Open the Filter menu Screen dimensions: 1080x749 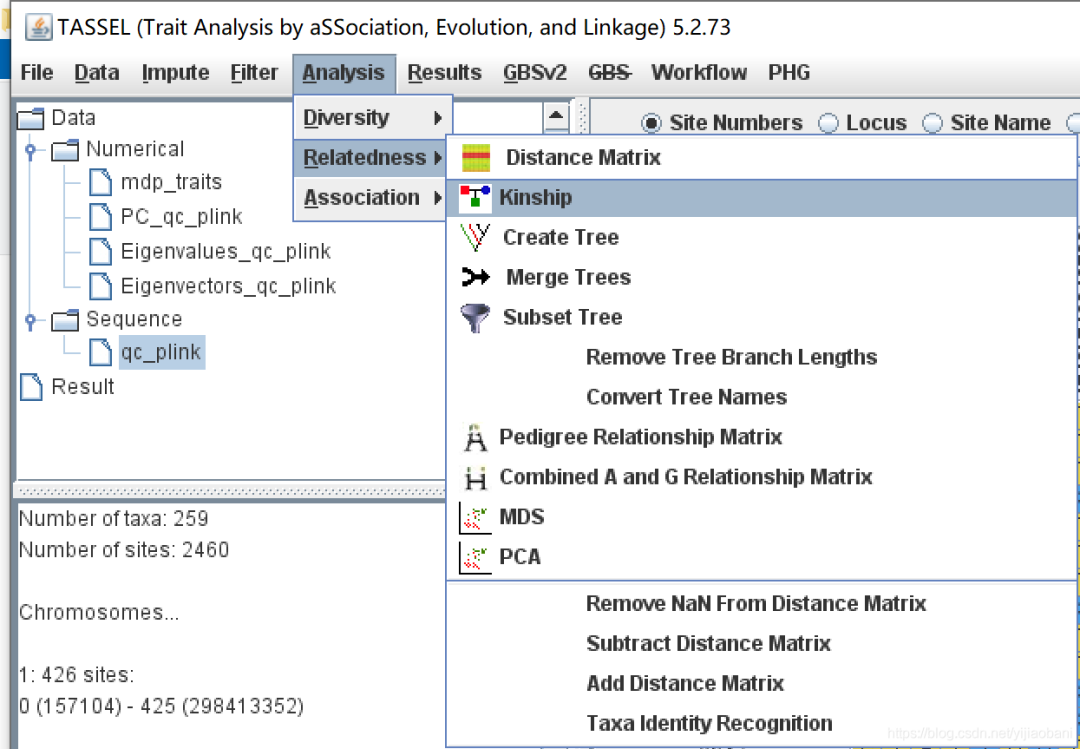254,72
